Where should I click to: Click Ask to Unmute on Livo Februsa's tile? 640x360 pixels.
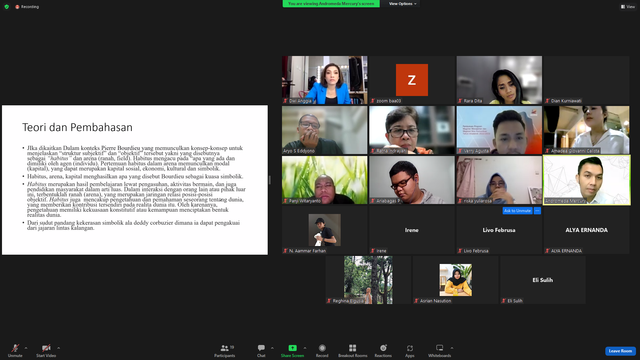517,211
